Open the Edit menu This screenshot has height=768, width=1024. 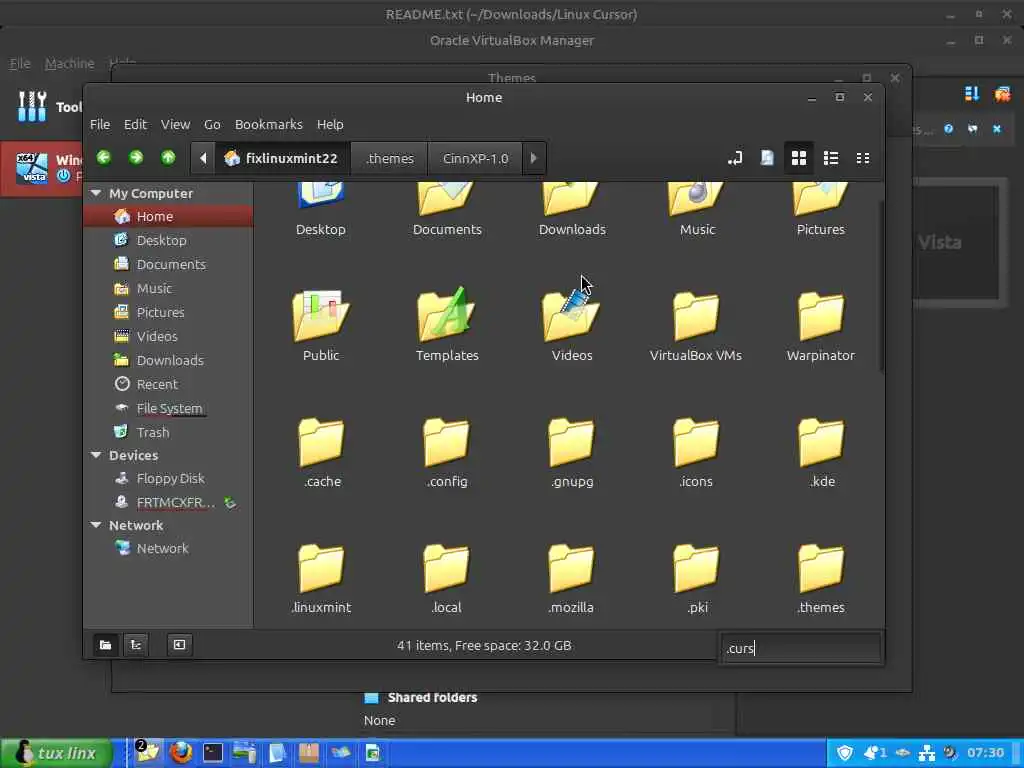[x=135, y=124]
